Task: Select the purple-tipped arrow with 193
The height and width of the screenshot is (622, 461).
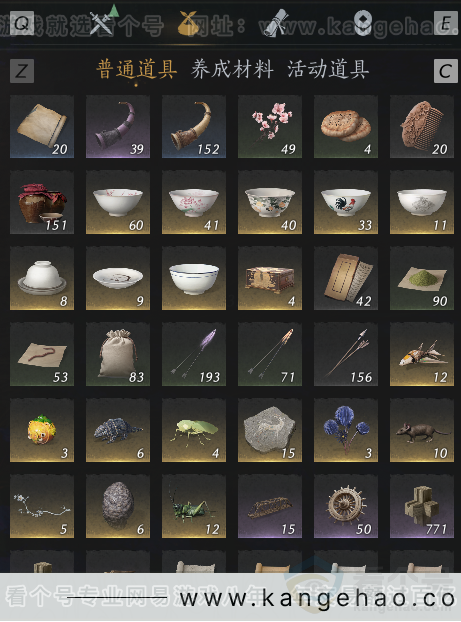Action: coord(194,354)
